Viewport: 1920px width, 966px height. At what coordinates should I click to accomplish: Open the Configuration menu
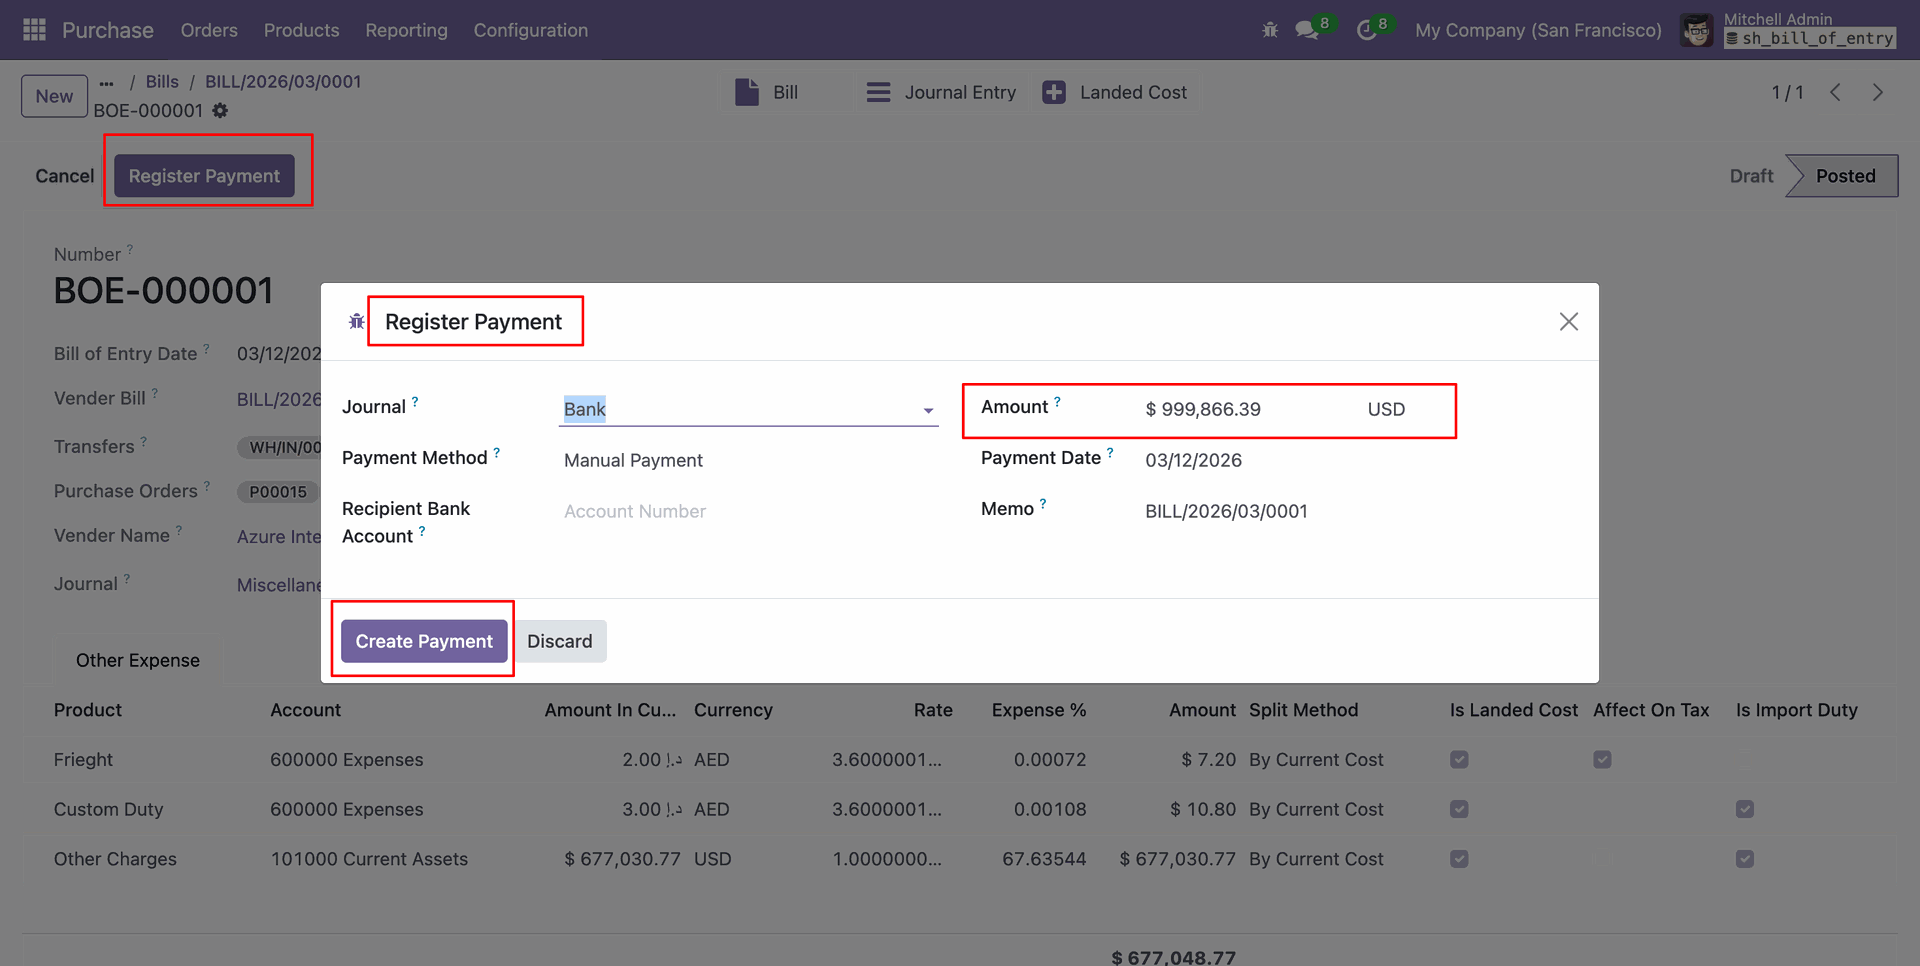coord(530,30)
